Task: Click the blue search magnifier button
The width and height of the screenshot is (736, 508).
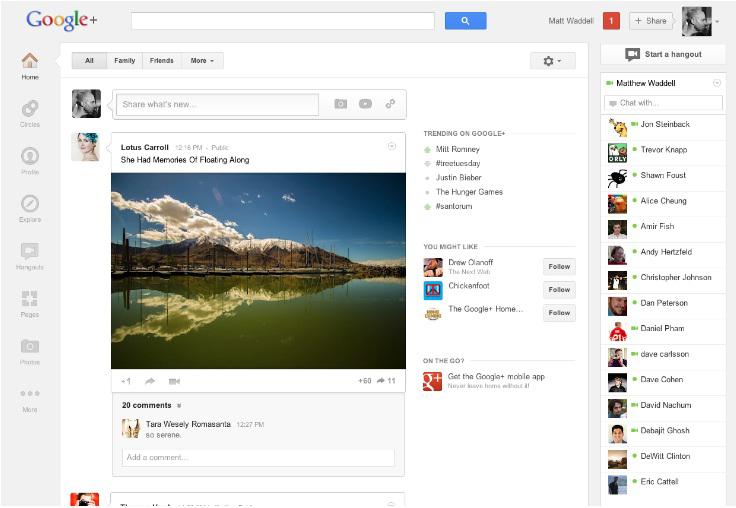Action: point(465,21)
